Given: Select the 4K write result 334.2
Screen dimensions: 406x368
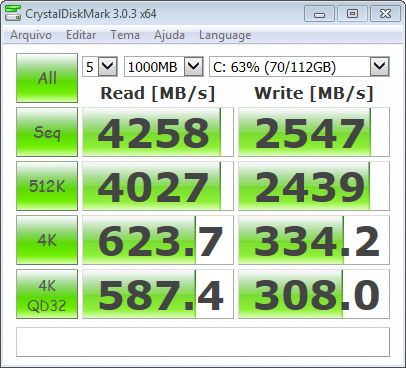Looking at the screenshot, I should [314, 240].
